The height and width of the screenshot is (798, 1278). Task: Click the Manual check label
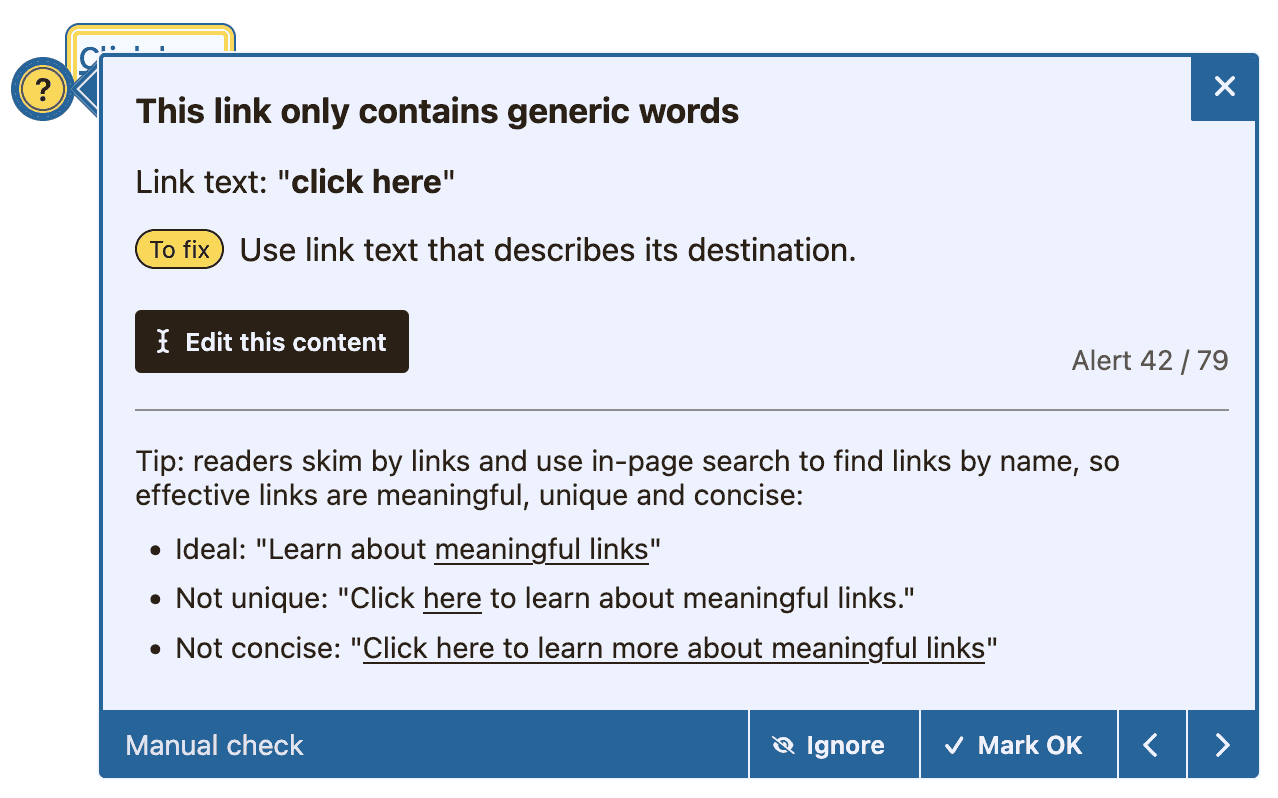[213, 744]
